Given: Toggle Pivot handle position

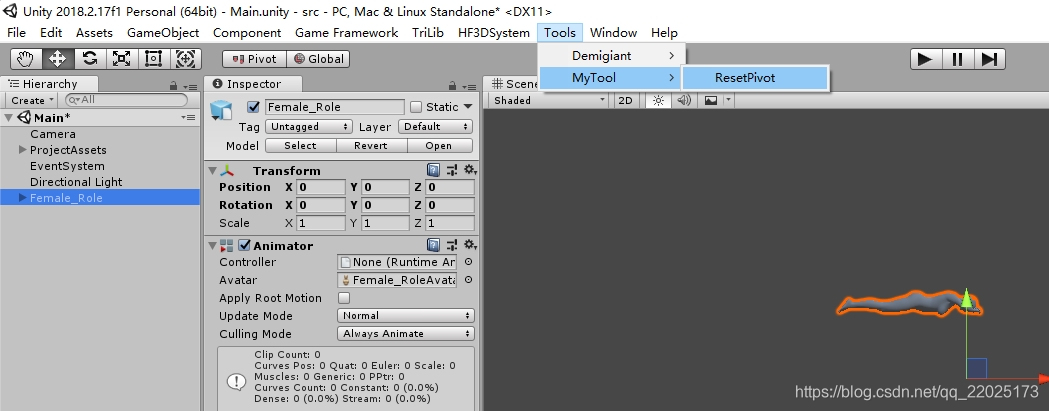Looking at the screenshot, I should pyautogui.click(x=254, y=59).
